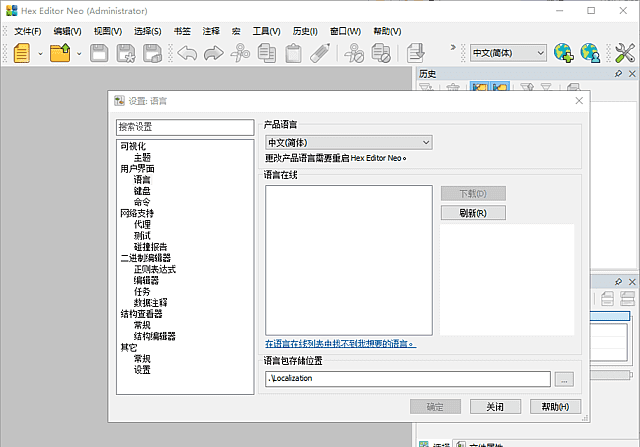Click the 关闭 button in the dialog
This screenshot has height=447, width=640.
[x=495, y=407]
